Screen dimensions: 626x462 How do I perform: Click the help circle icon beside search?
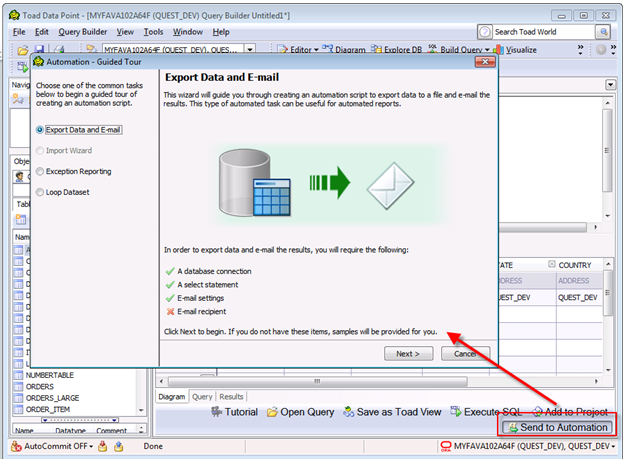point(485,32)
